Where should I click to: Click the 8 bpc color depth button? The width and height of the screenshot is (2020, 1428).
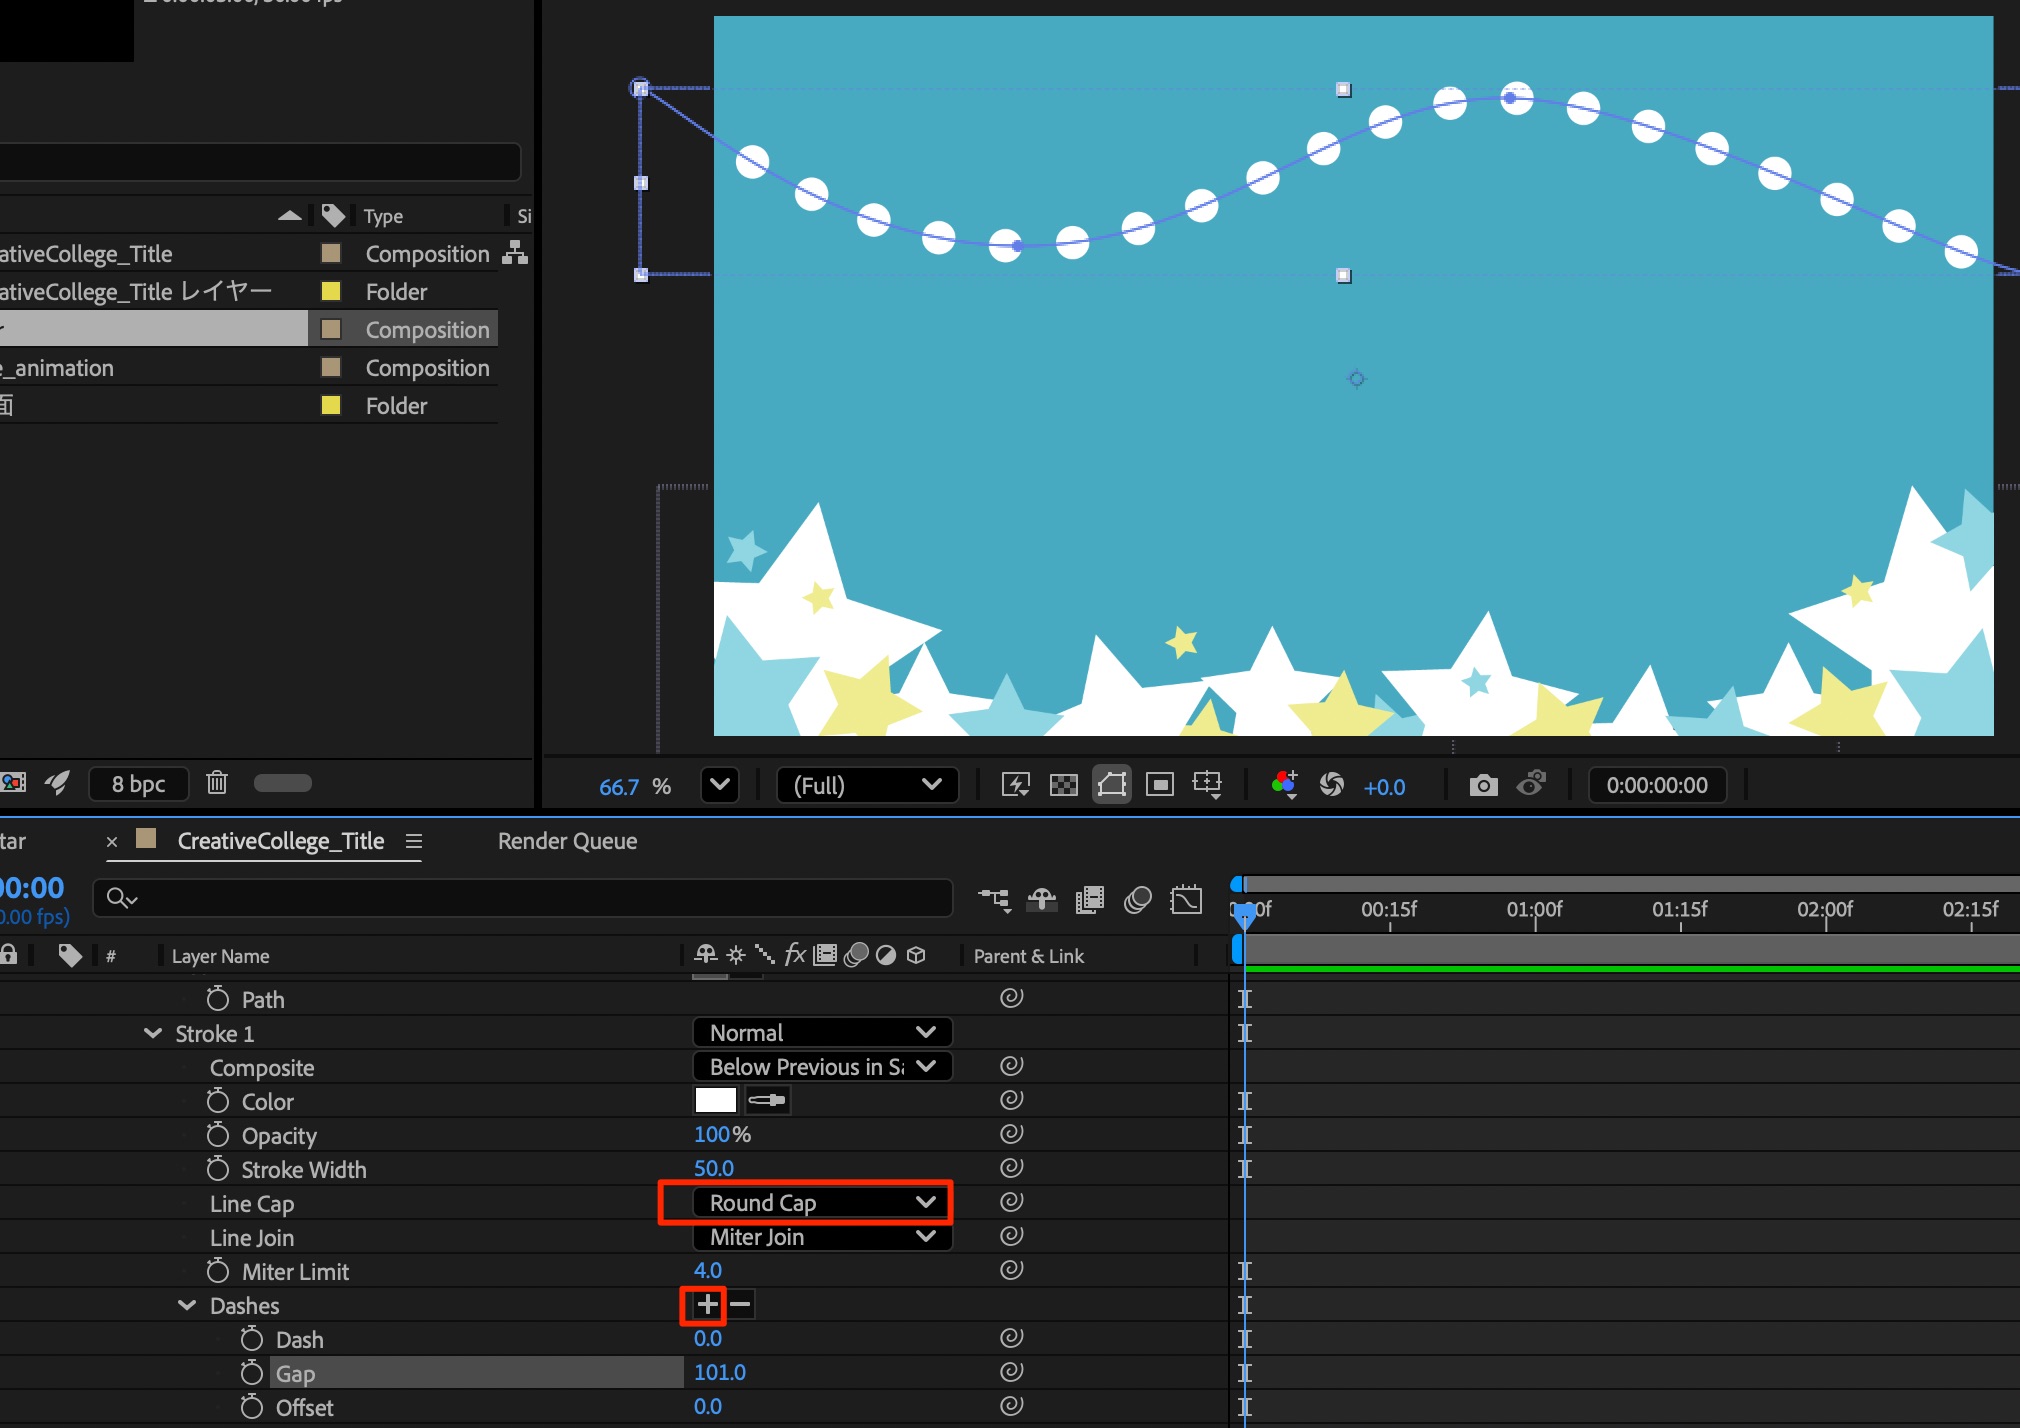click(138, 784)
